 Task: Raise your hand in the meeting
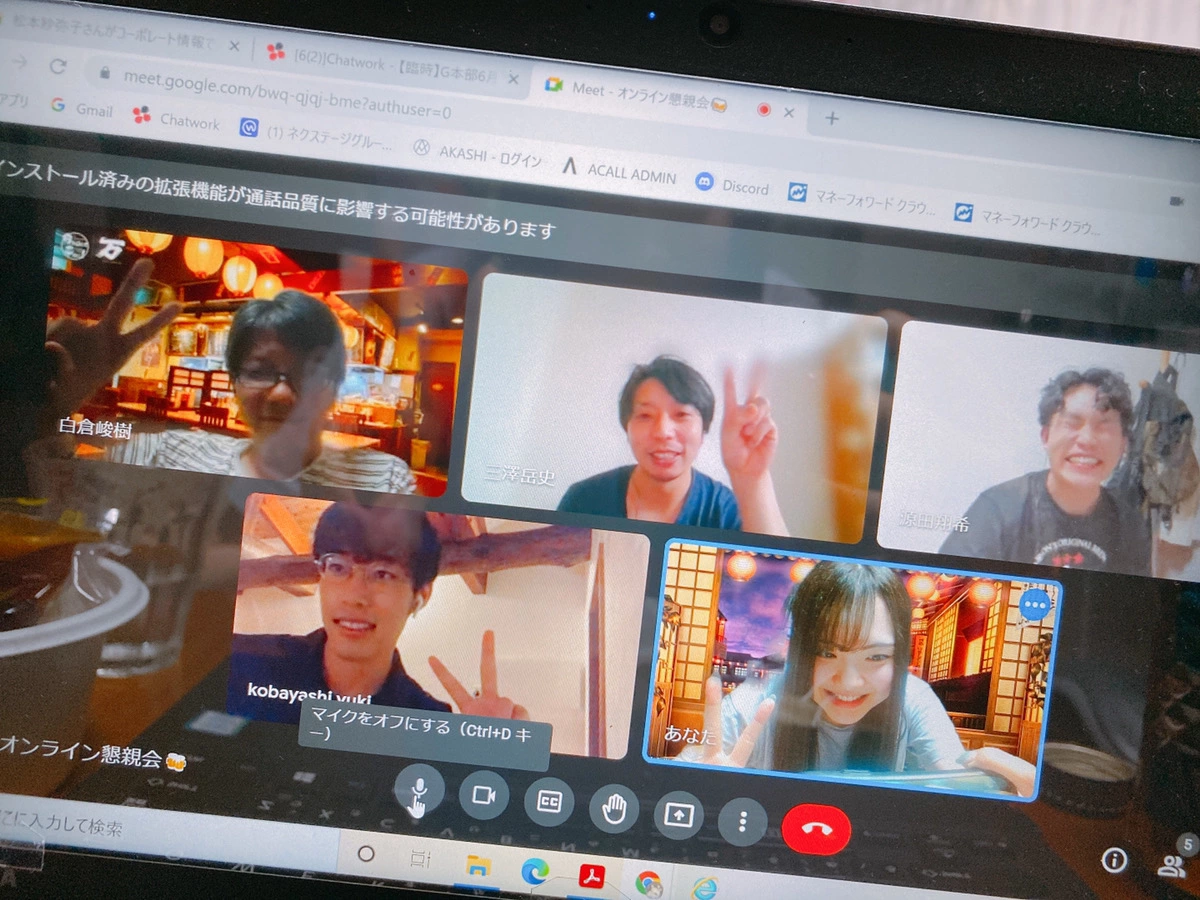(614, 808)
